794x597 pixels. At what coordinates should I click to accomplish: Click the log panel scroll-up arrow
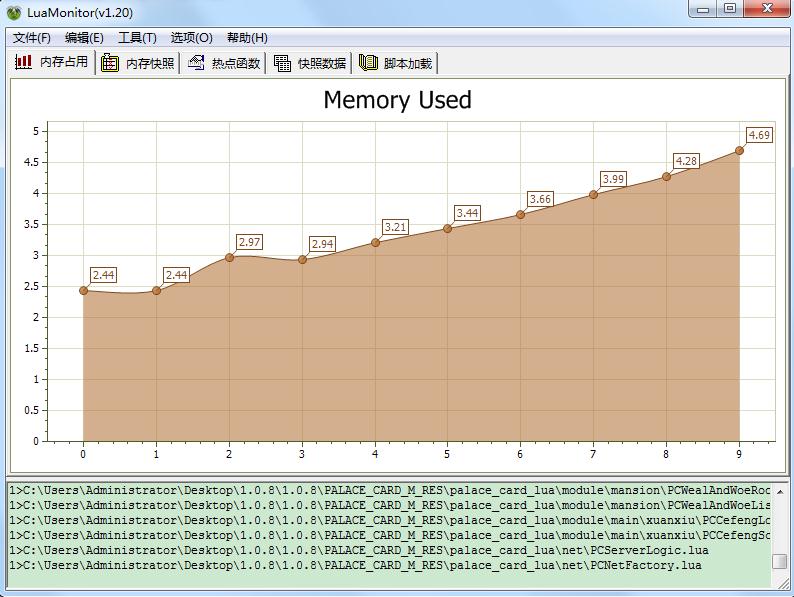[780, 491]
